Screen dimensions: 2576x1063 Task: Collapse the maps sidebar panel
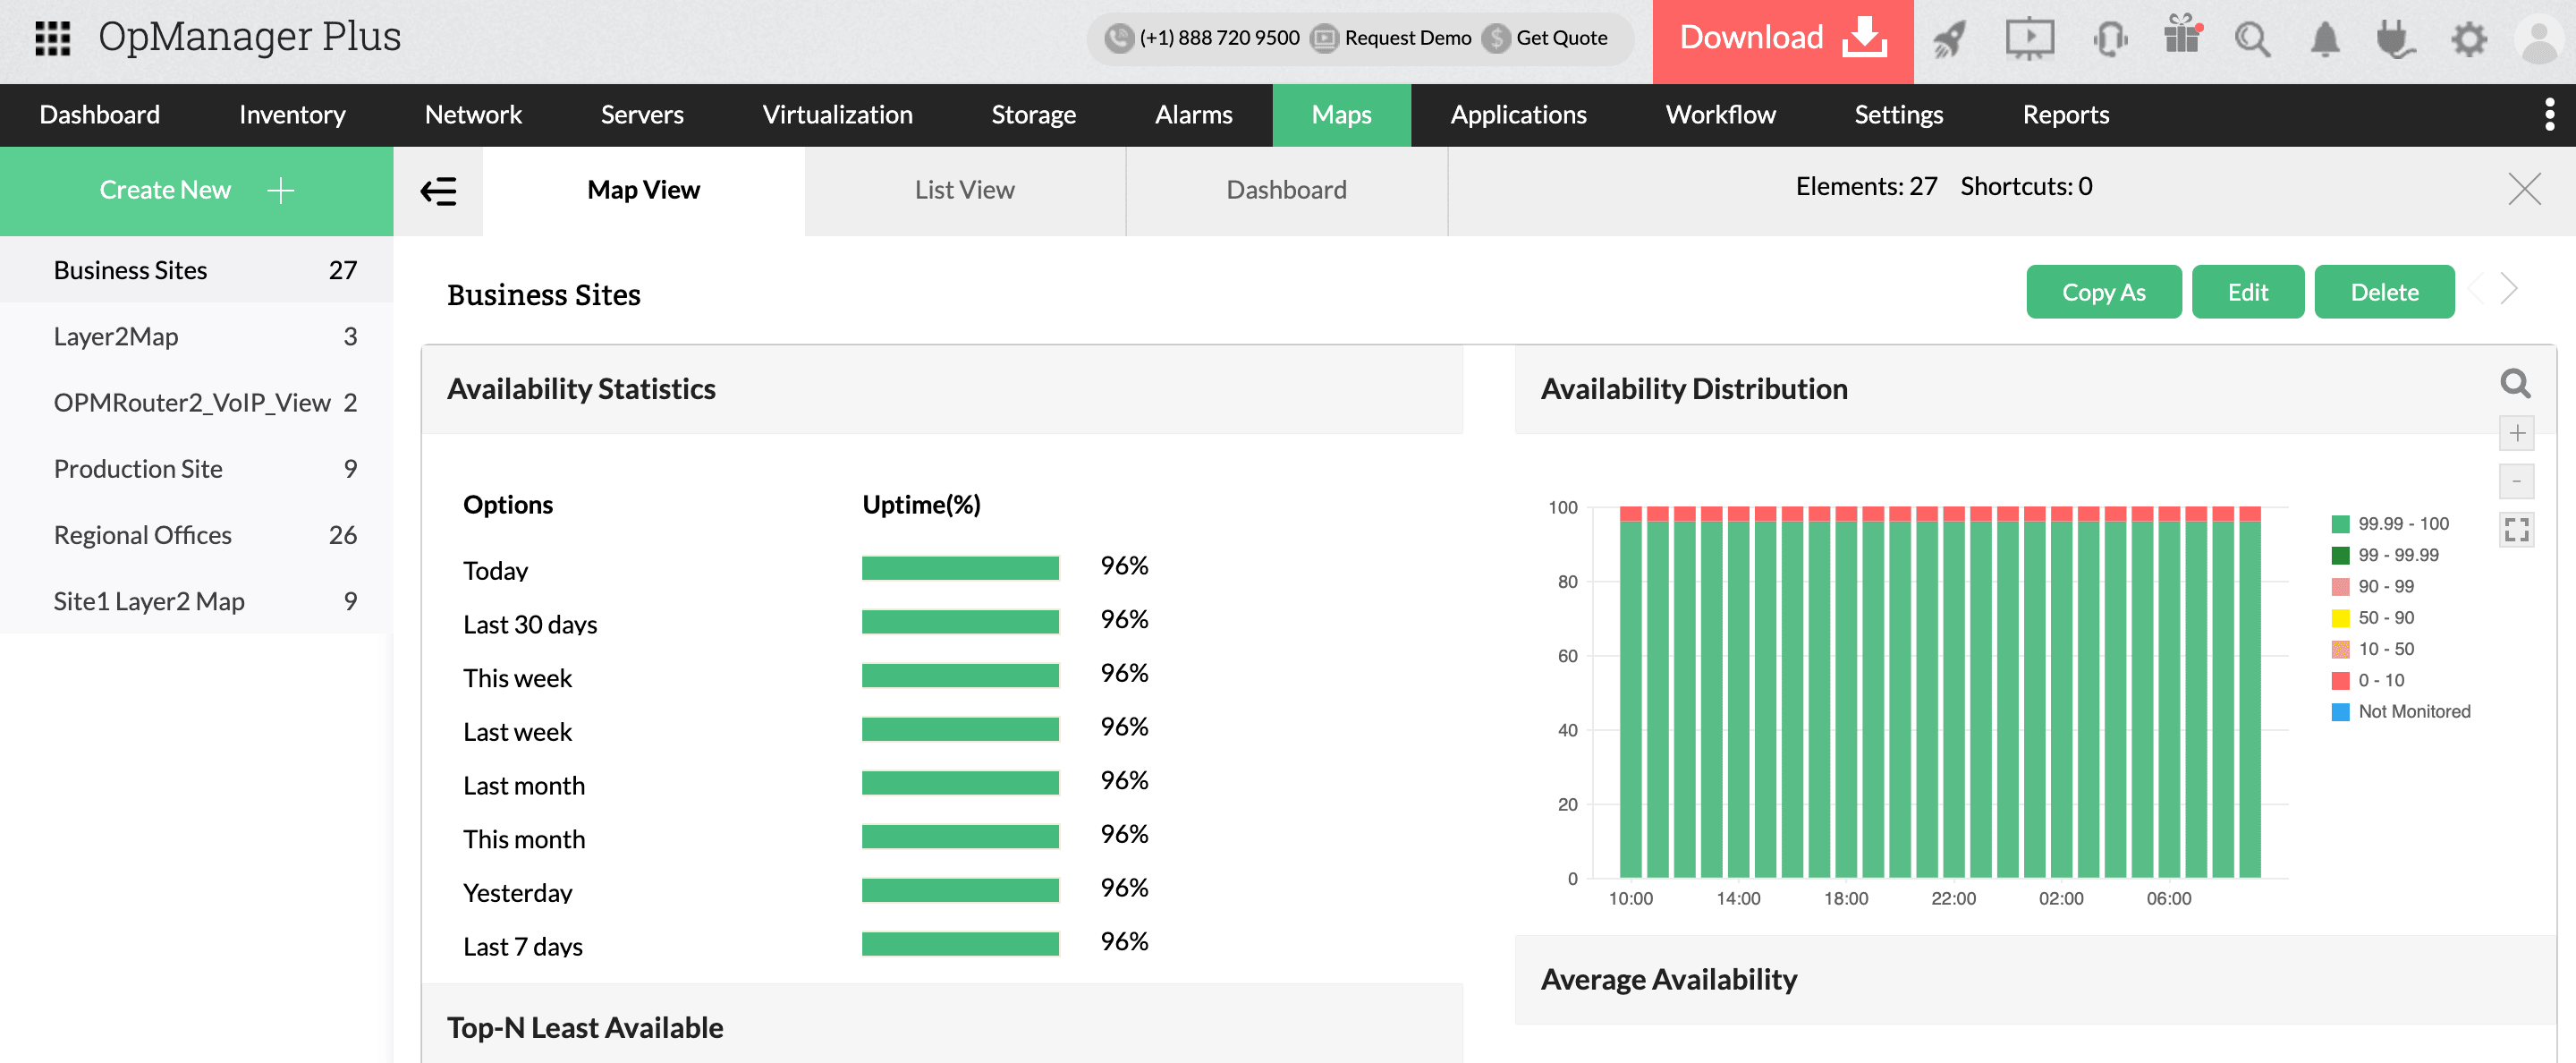coord(438,190)
